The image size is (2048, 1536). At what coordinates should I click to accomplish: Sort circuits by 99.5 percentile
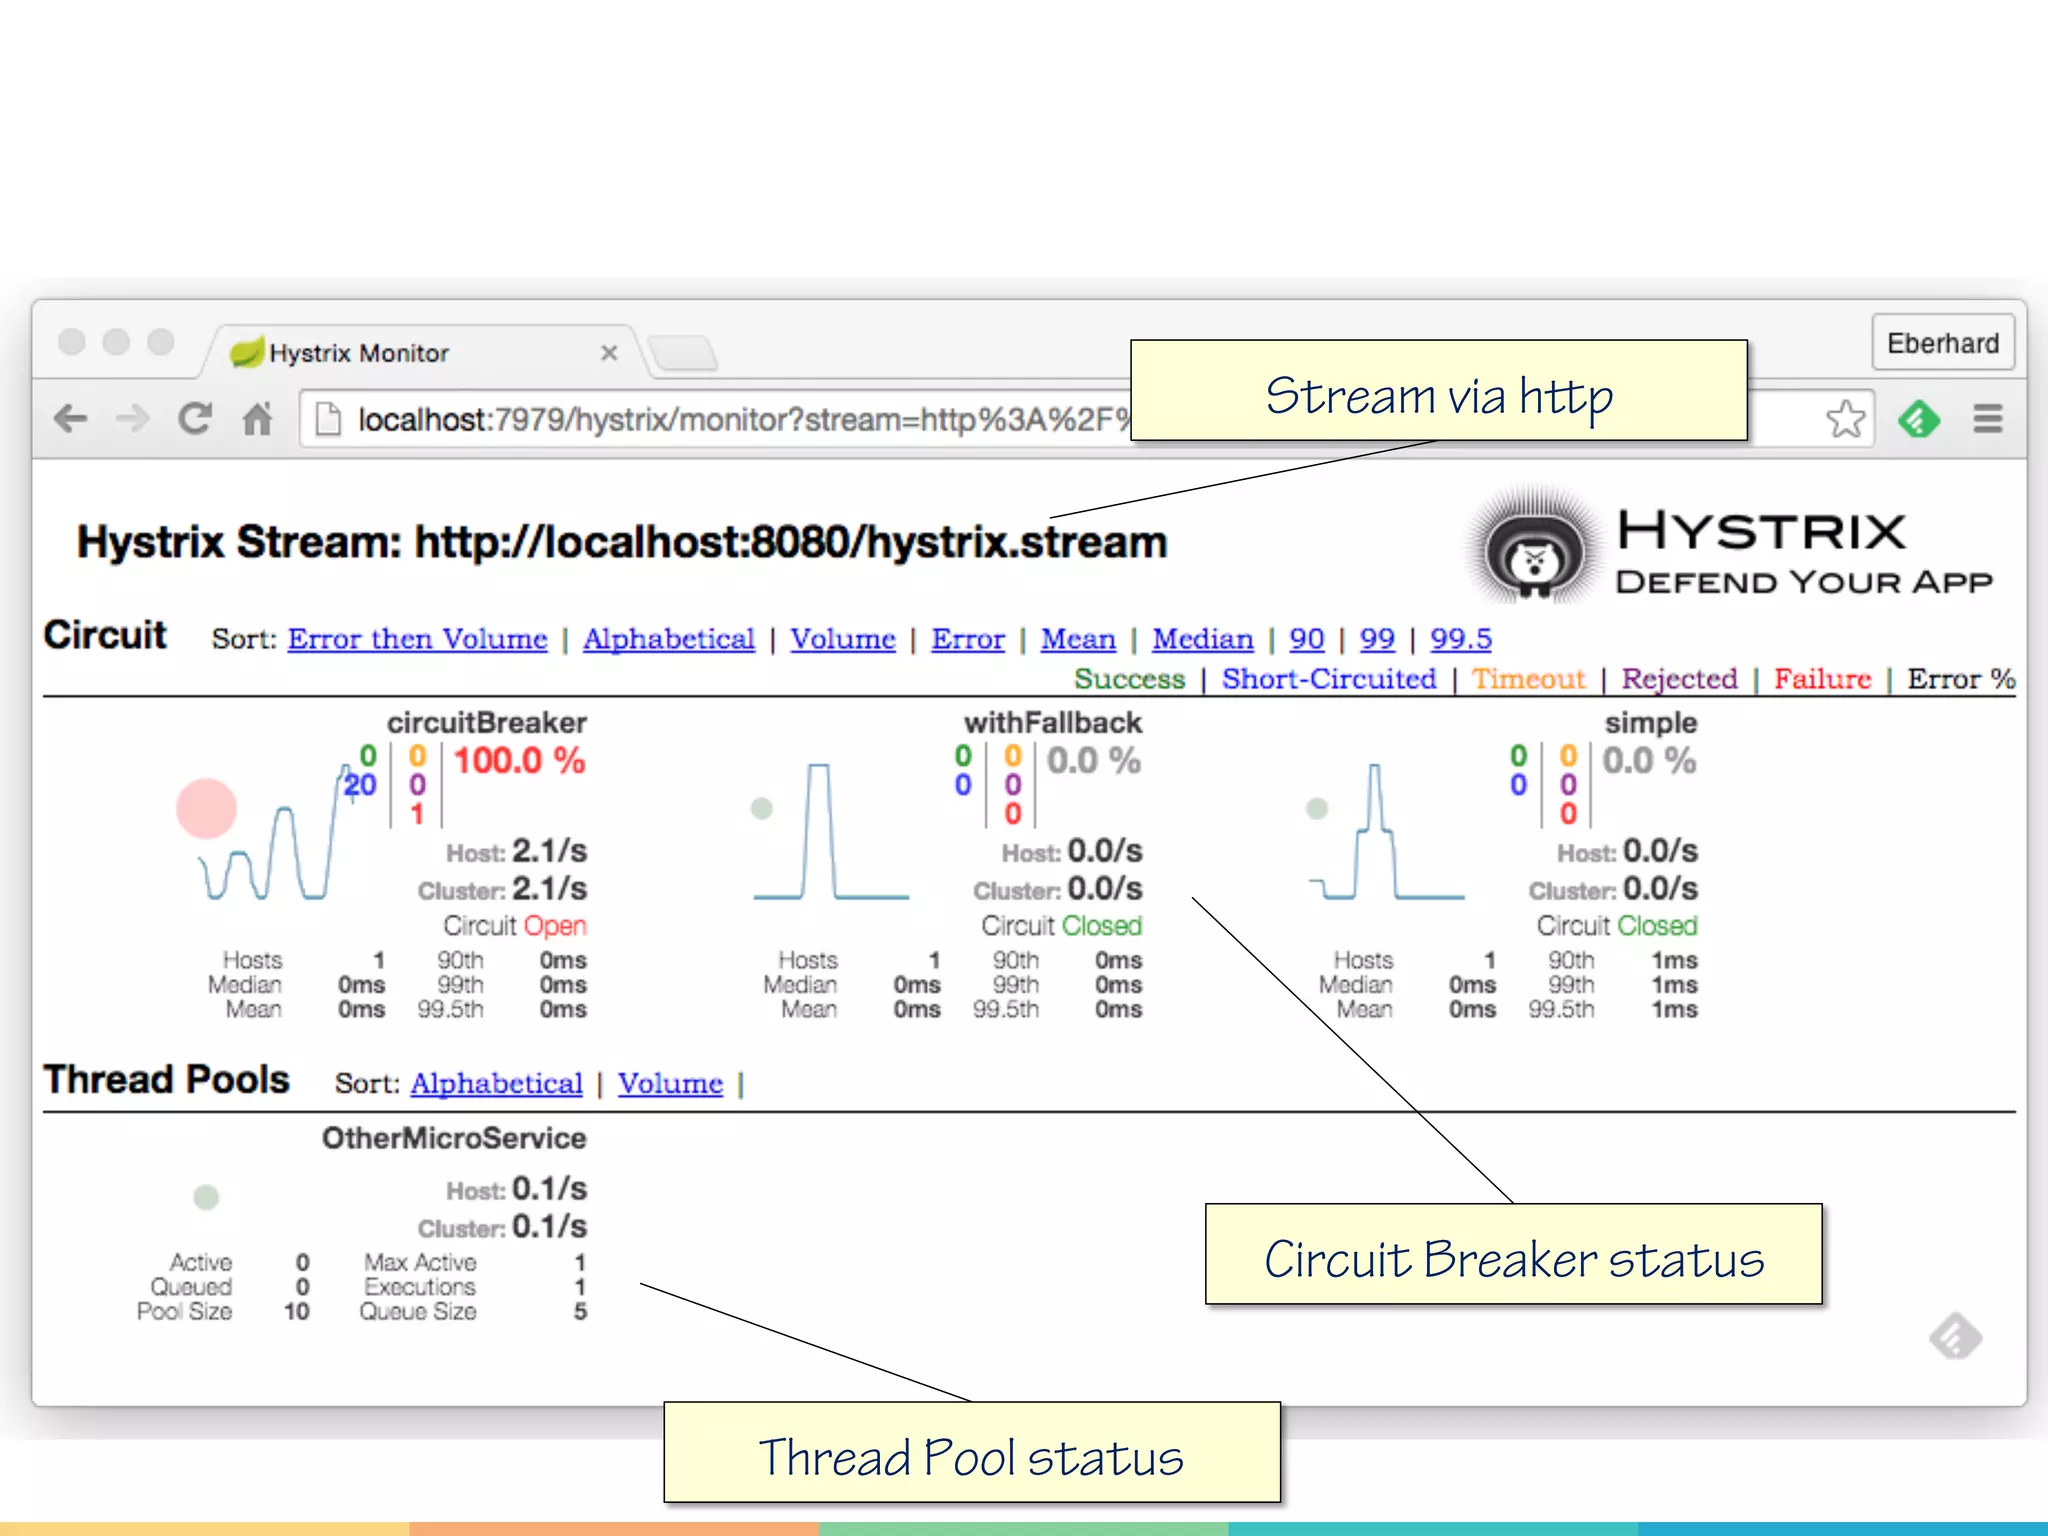[x=1460, y=639]
